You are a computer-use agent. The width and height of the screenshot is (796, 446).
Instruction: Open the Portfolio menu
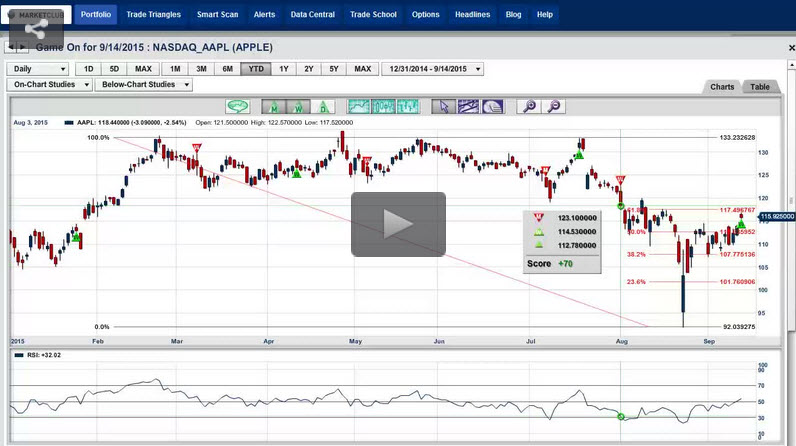click(x=95, y=14)
